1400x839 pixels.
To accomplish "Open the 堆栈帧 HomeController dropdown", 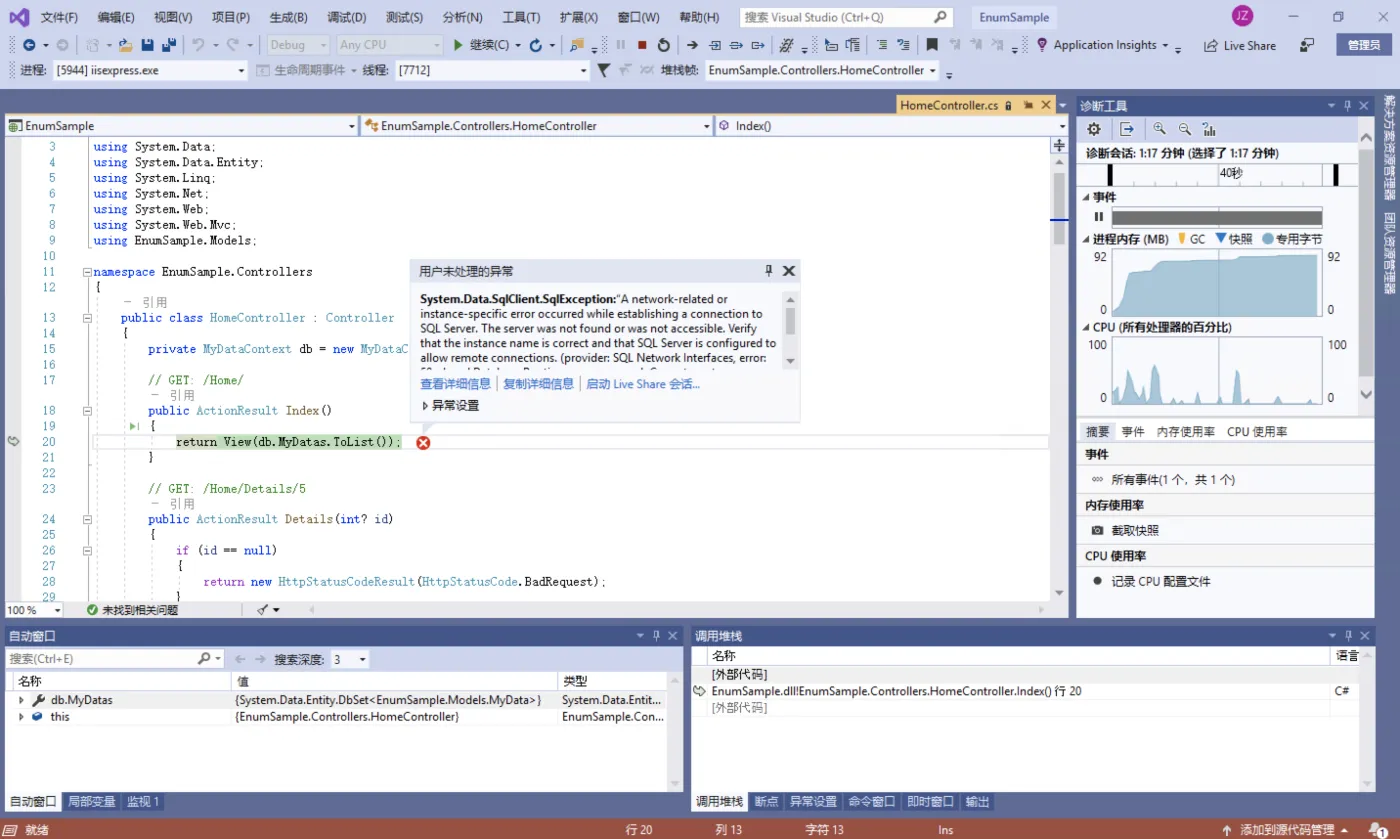I will [x=823, y=70].
